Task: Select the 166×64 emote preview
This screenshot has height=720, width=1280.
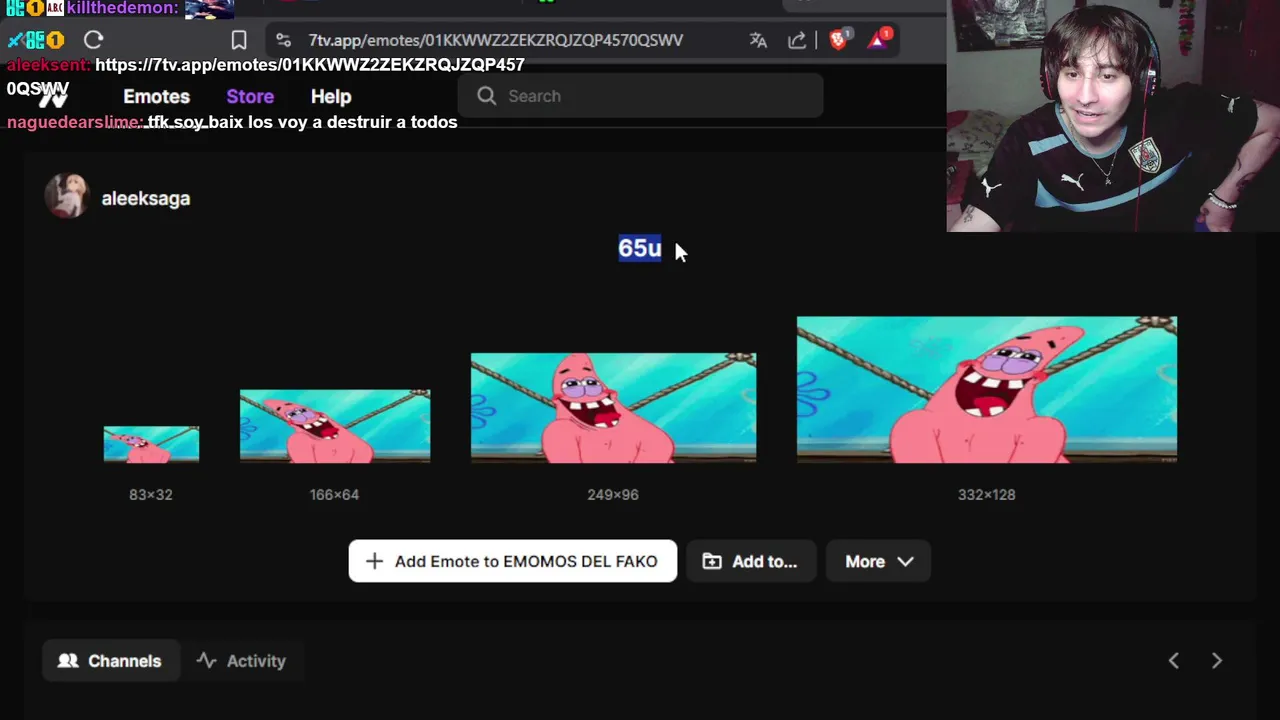Action: click(x=335, y=426)
